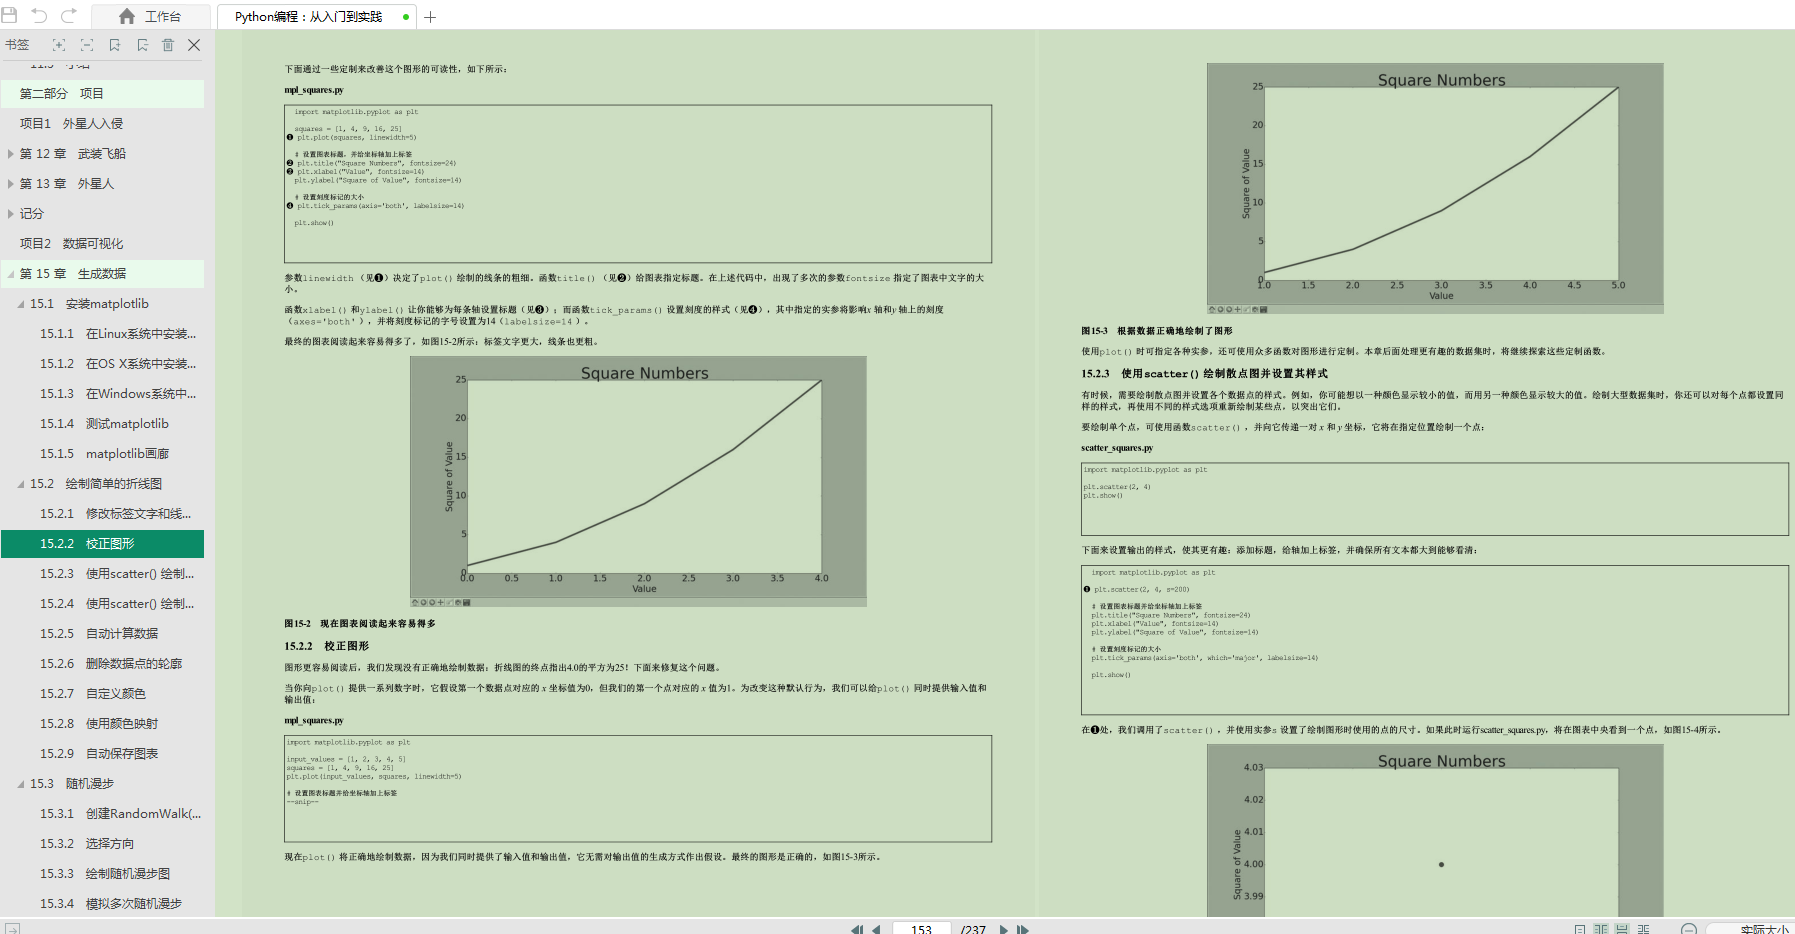The width and height of the screenshot is (1795, 934).
Task: Switch to two-page continuous view icon
Action: [x=1643, y=929]
